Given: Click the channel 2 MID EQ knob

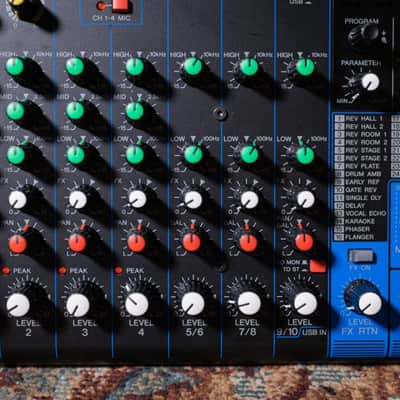Looking at the screenshot, I should [15, 111].
